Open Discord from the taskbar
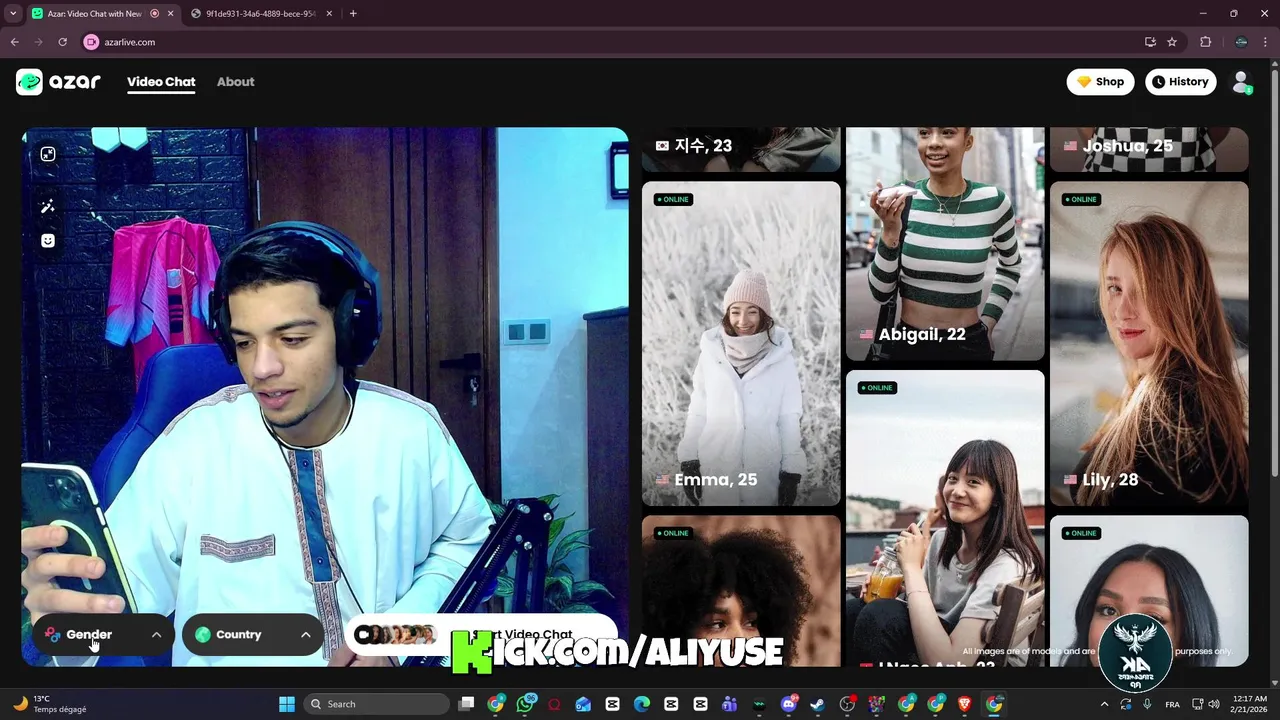The width and height of the screenshot is (1280, 720). point(789,704)
